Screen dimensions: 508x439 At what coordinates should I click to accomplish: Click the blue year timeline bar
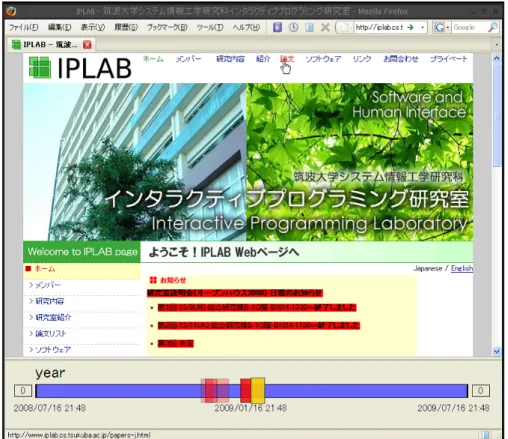click(x=252, y=391)
